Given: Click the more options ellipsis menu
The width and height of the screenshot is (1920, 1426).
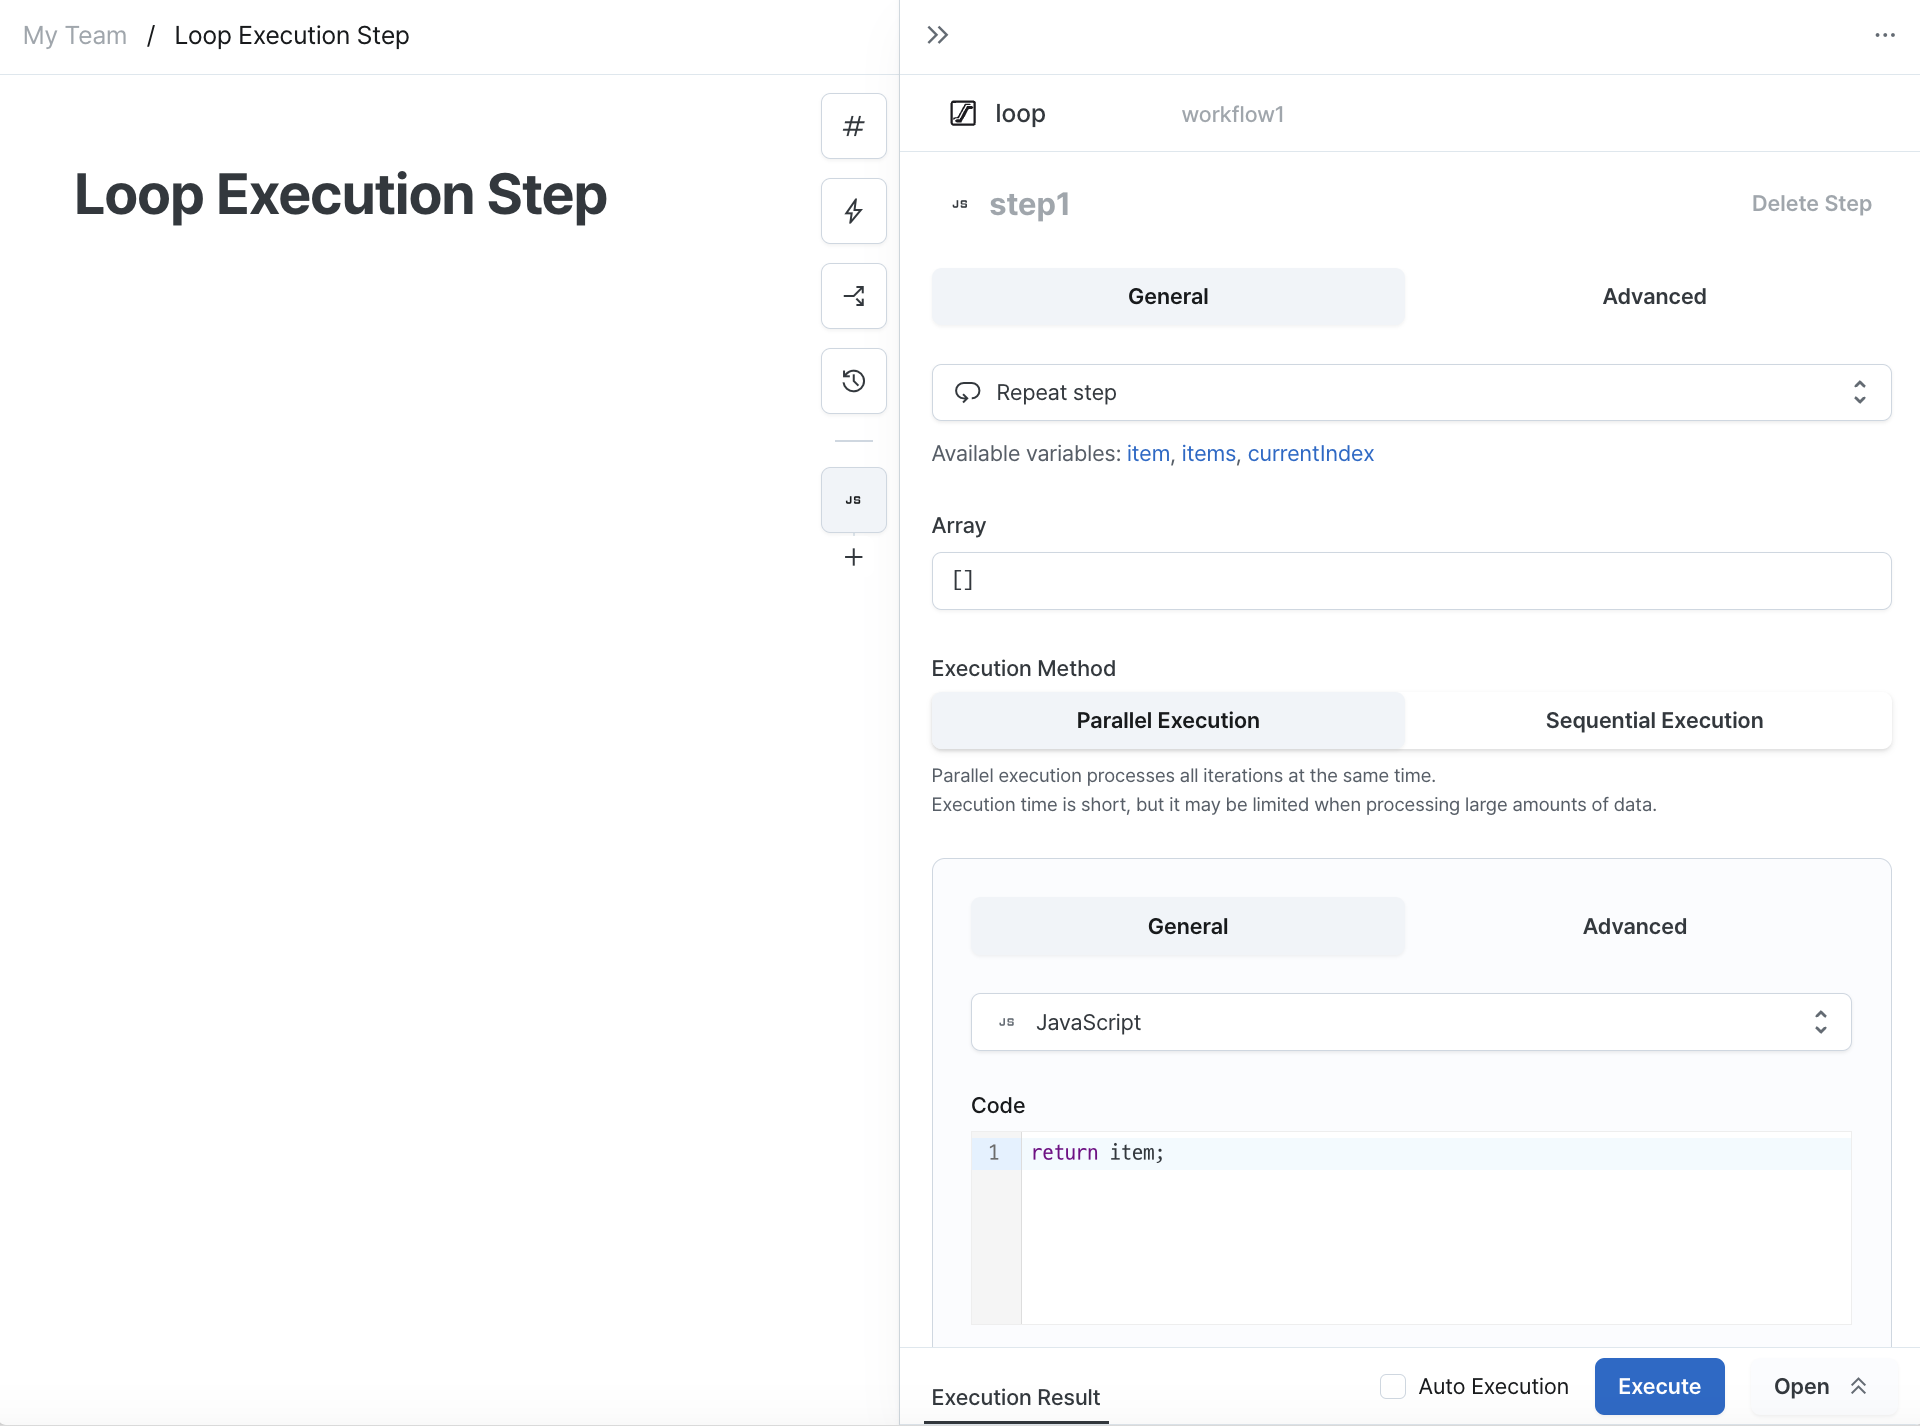Looking at the screenshot, I should click(x=1884, y=33).
